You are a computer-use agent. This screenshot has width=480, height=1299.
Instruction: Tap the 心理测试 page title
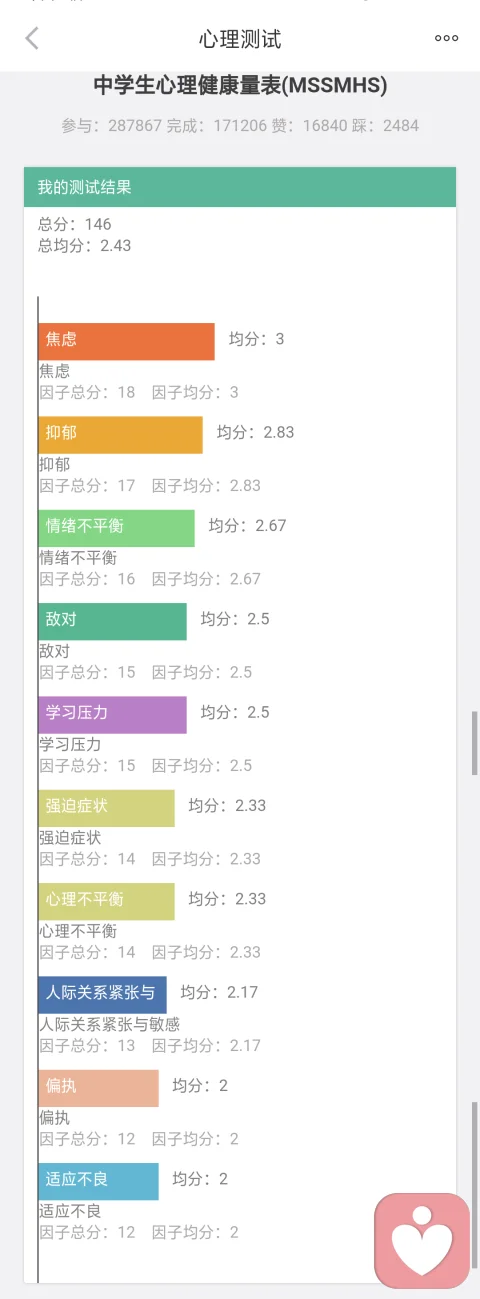[240, 39]
